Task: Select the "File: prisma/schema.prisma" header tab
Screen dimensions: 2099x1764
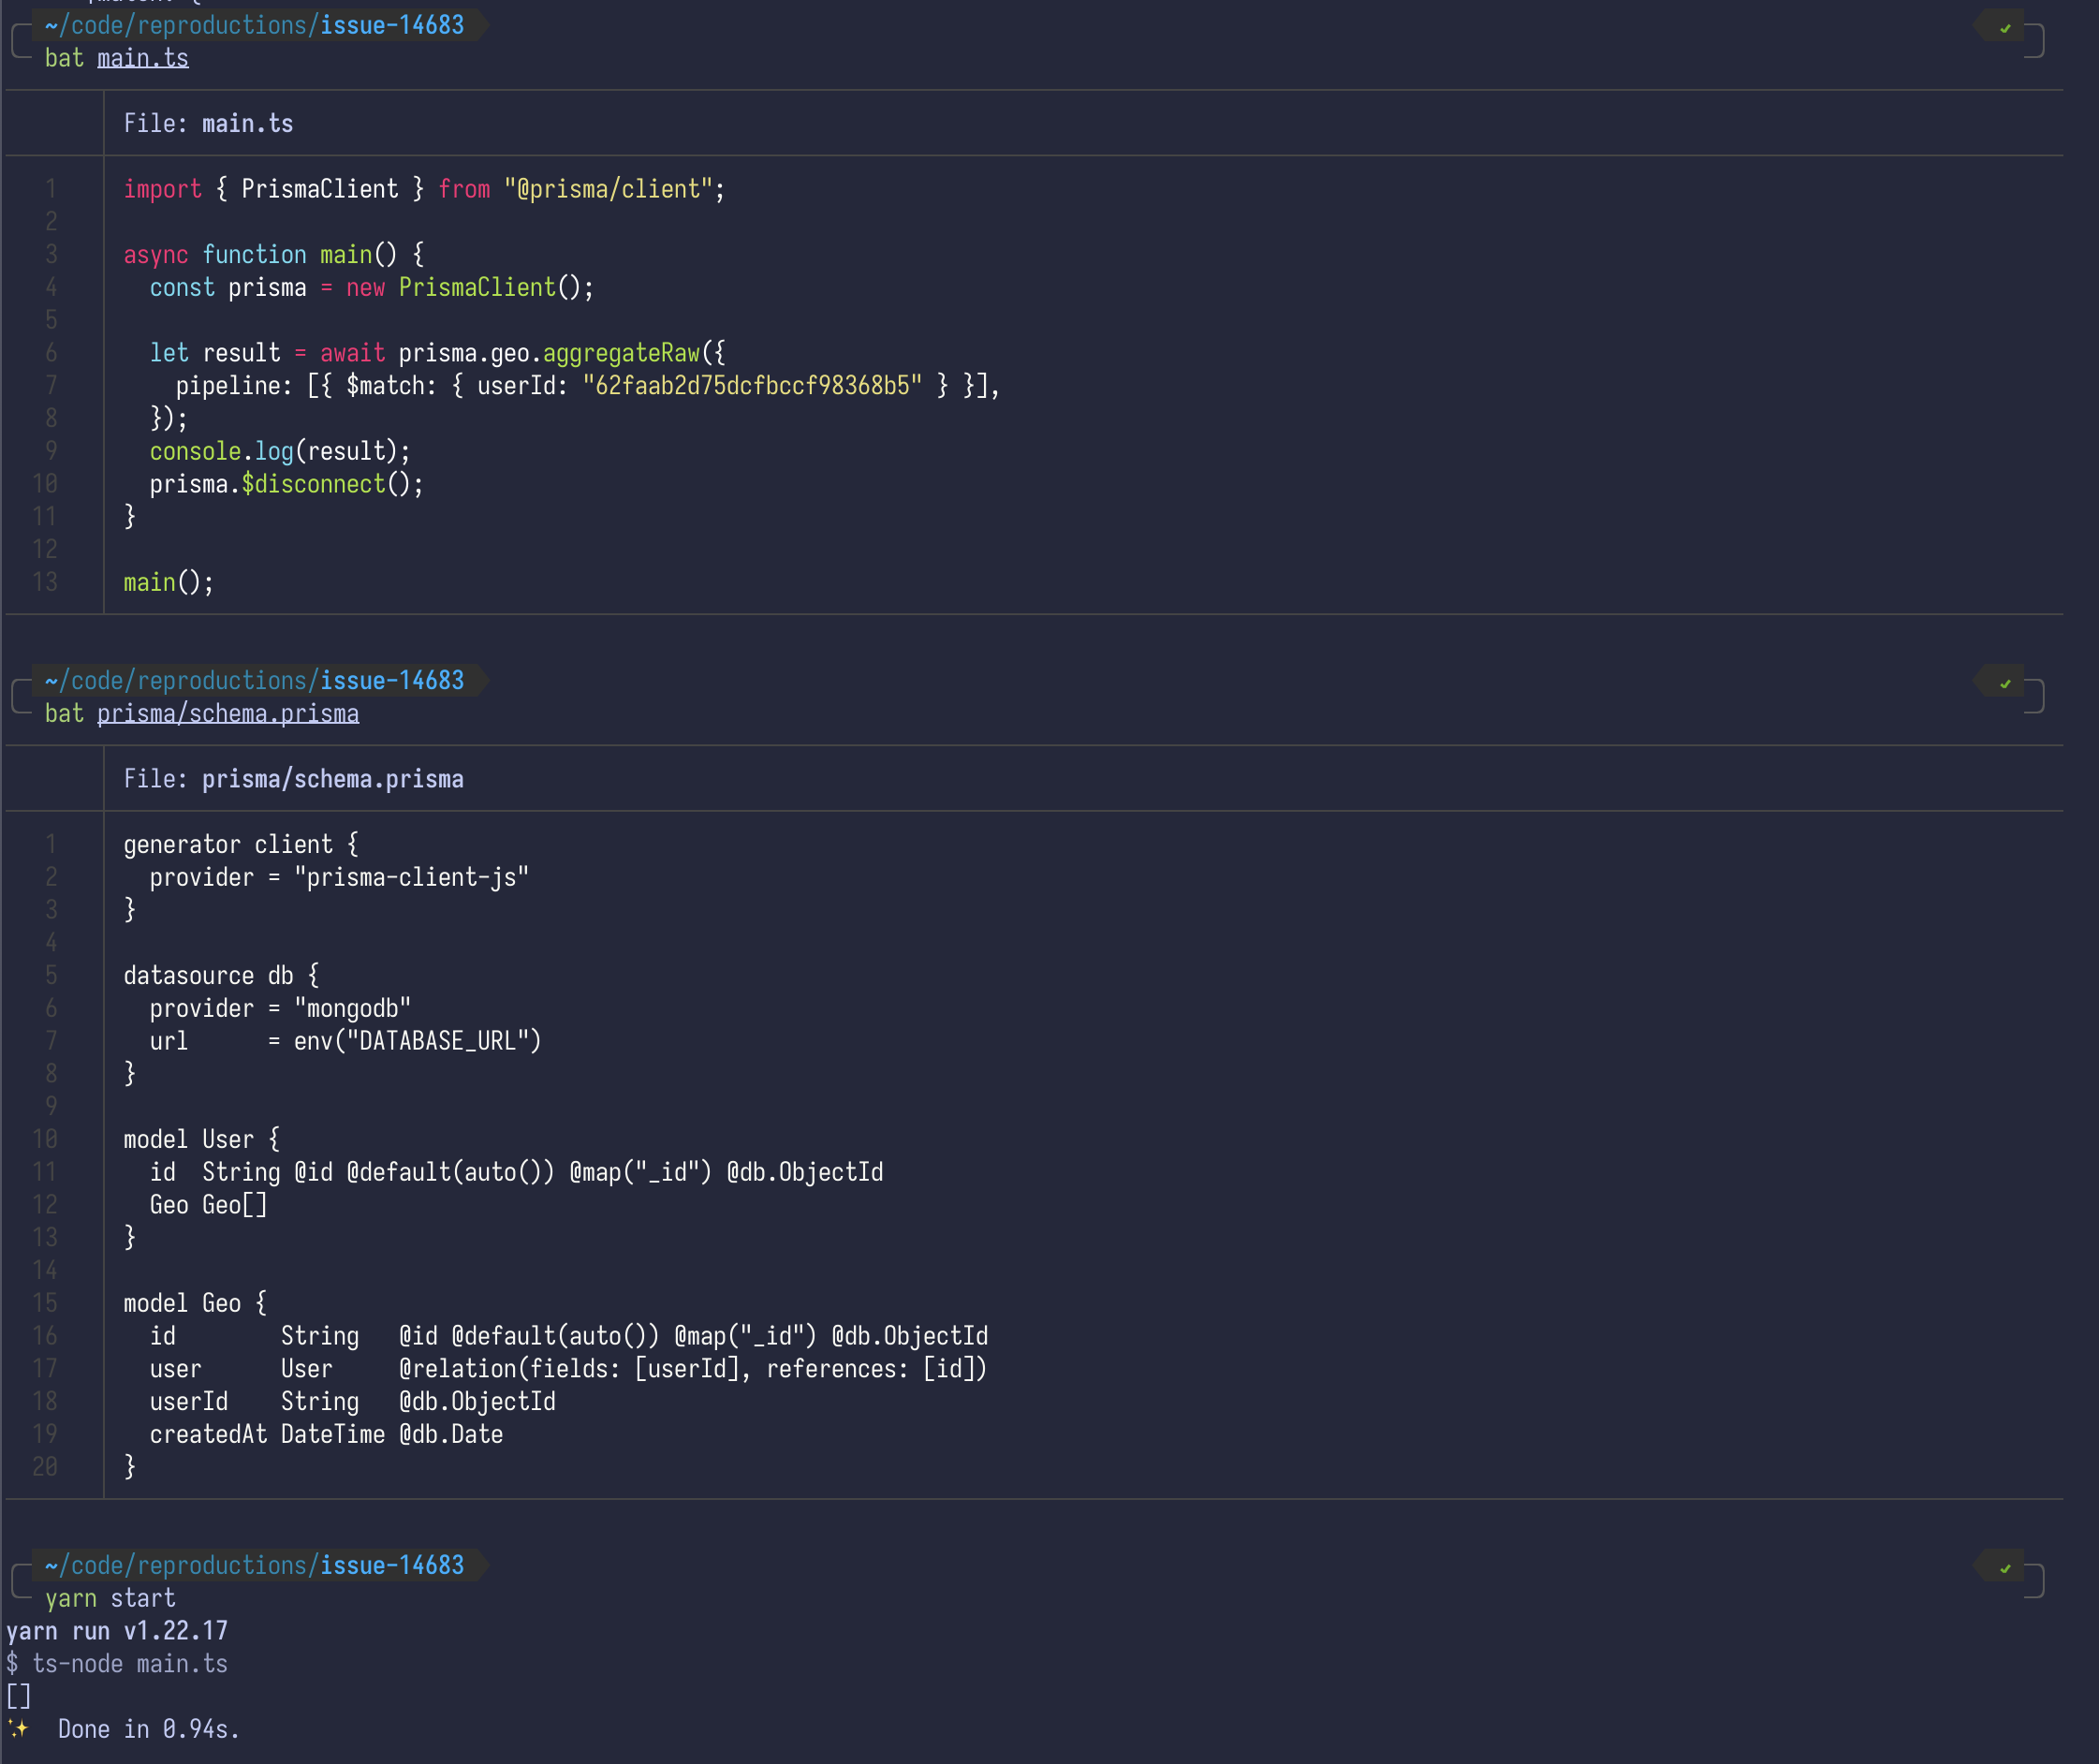Action: click(294, 778)
